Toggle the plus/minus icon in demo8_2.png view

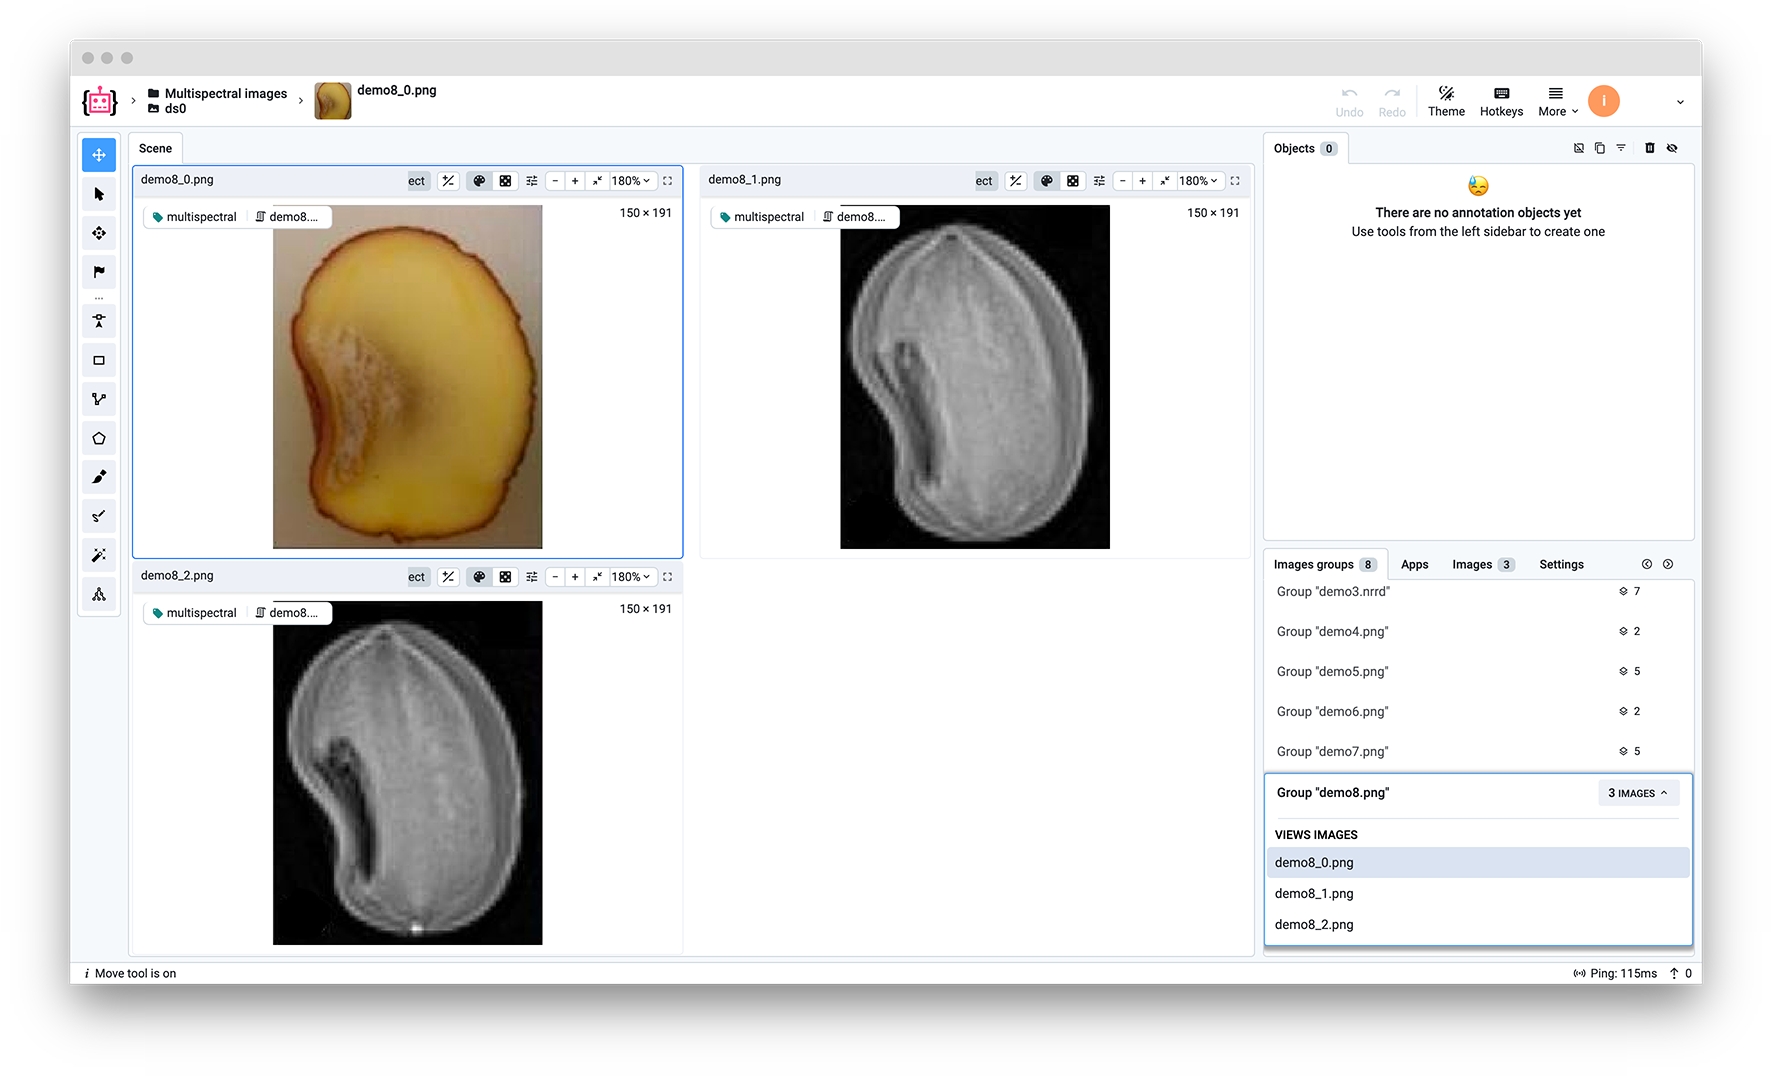(x=448, y=577)
